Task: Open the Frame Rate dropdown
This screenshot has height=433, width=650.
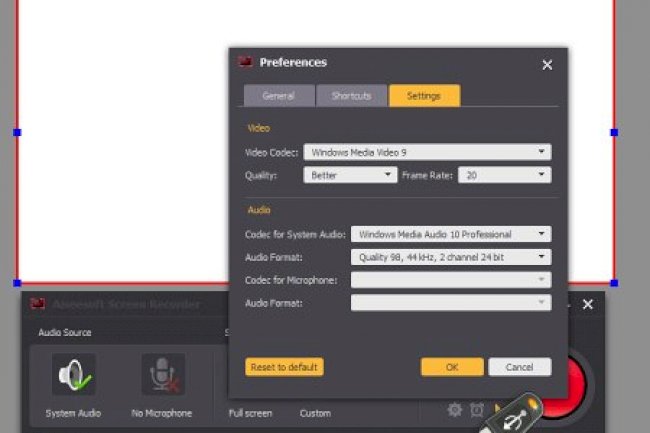Action: (504, 175)
